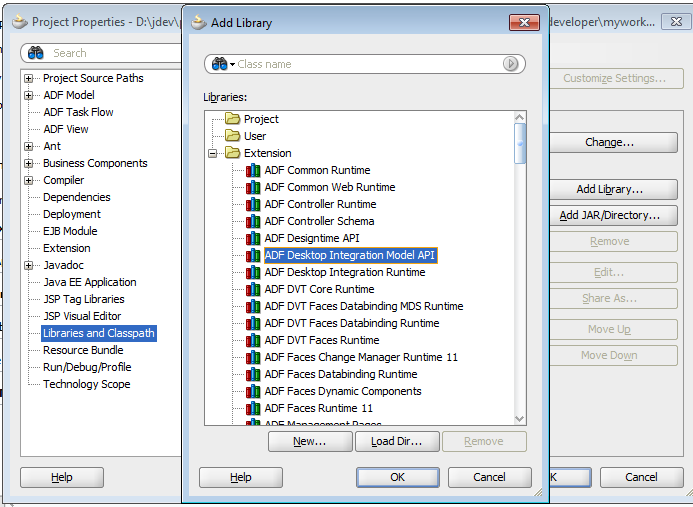Screen dimensions: 693x507
Task: Click the ADF Controller Schema library icon
Action: (x=253, y=221)
